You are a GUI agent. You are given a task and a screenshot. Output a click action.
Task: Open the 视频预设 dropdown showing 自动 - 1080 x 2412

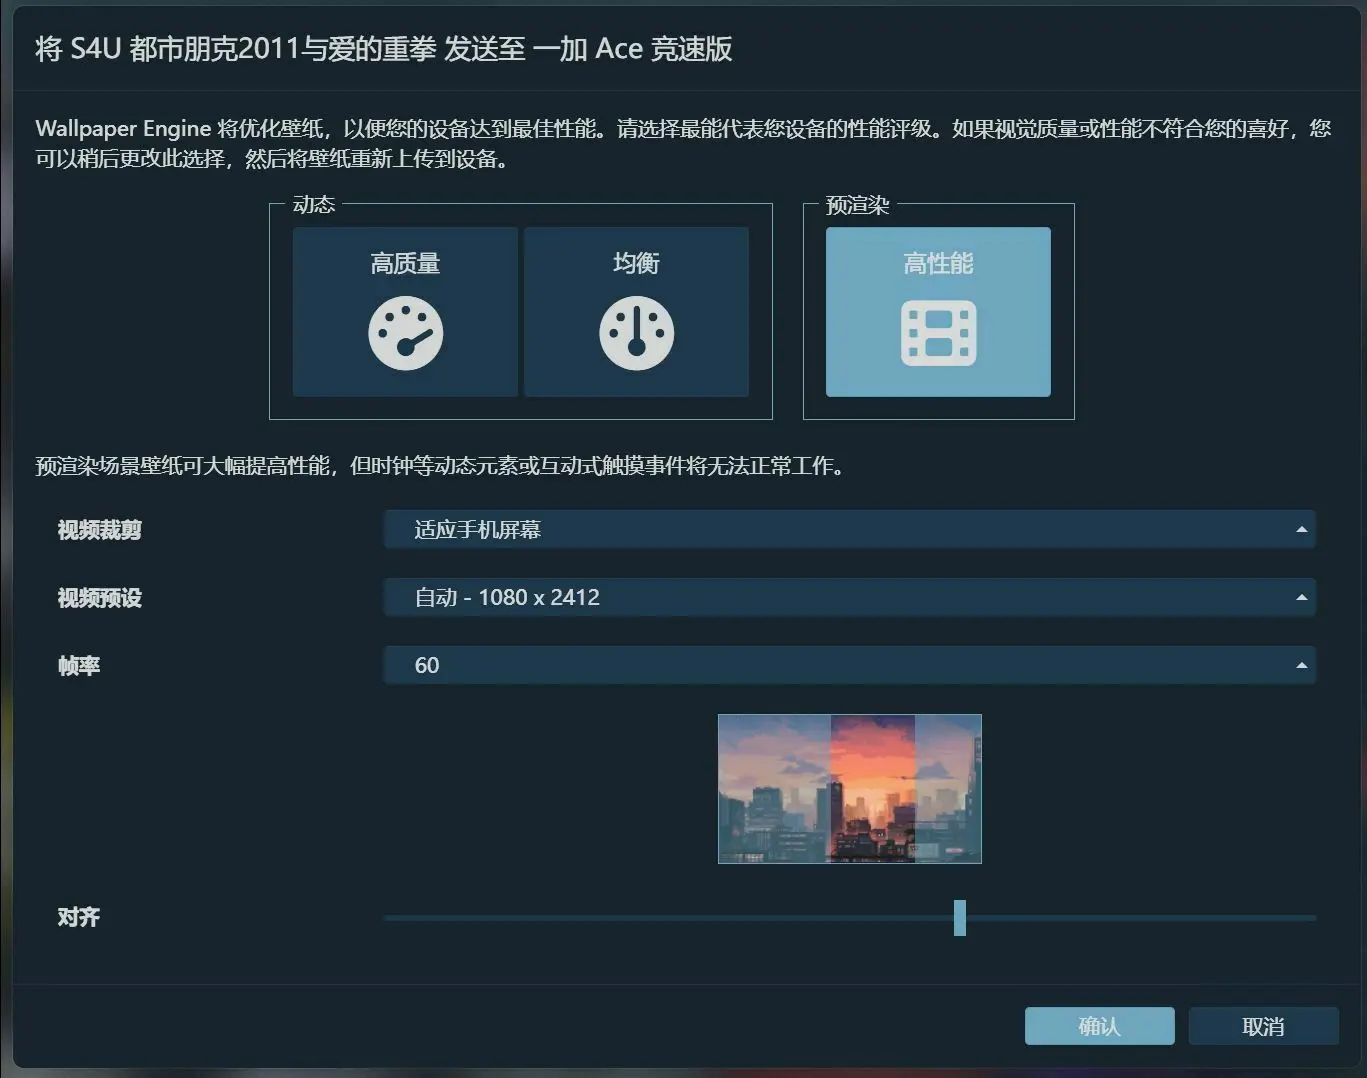[x=850, y=597]
